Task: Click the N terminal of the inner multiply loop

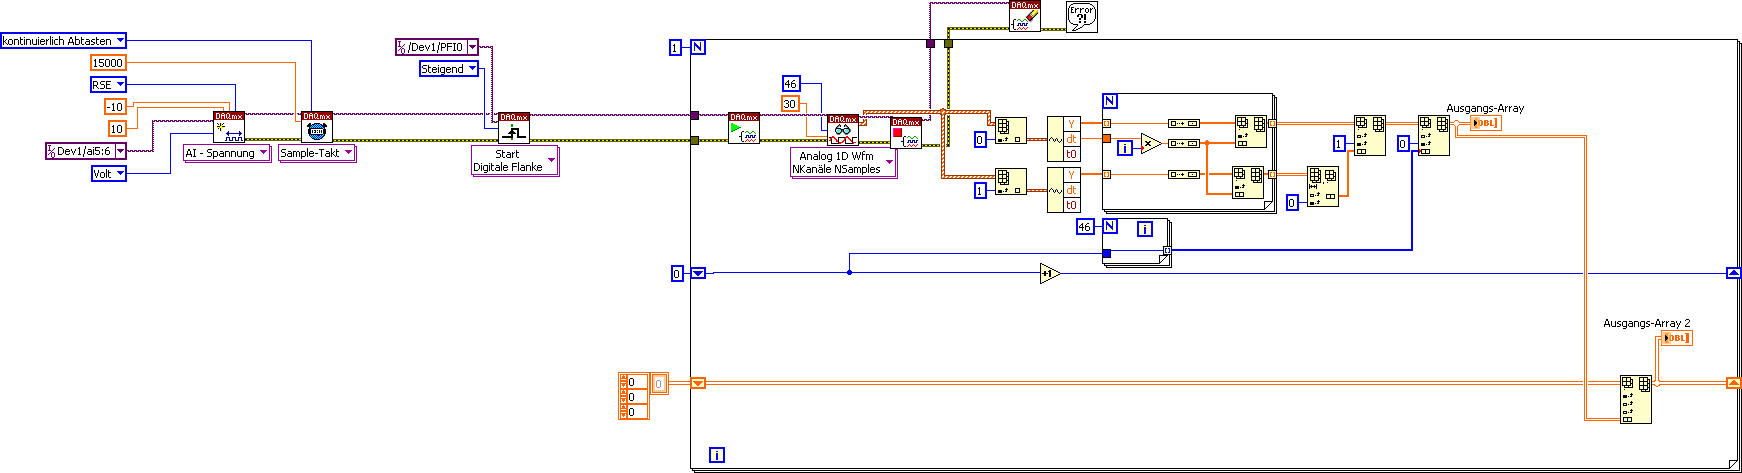Action: (x=1110, y=101)
